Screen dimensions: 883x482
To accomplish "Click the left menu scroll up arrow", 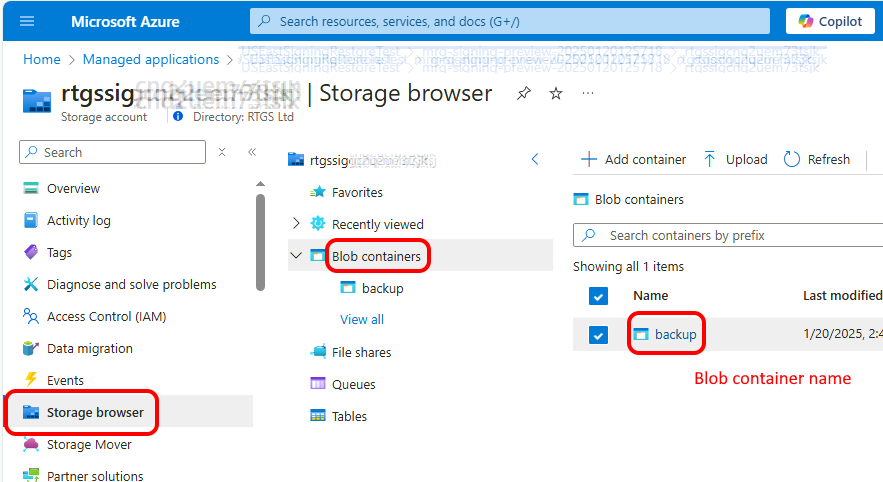I will click(x=260, y=184).
